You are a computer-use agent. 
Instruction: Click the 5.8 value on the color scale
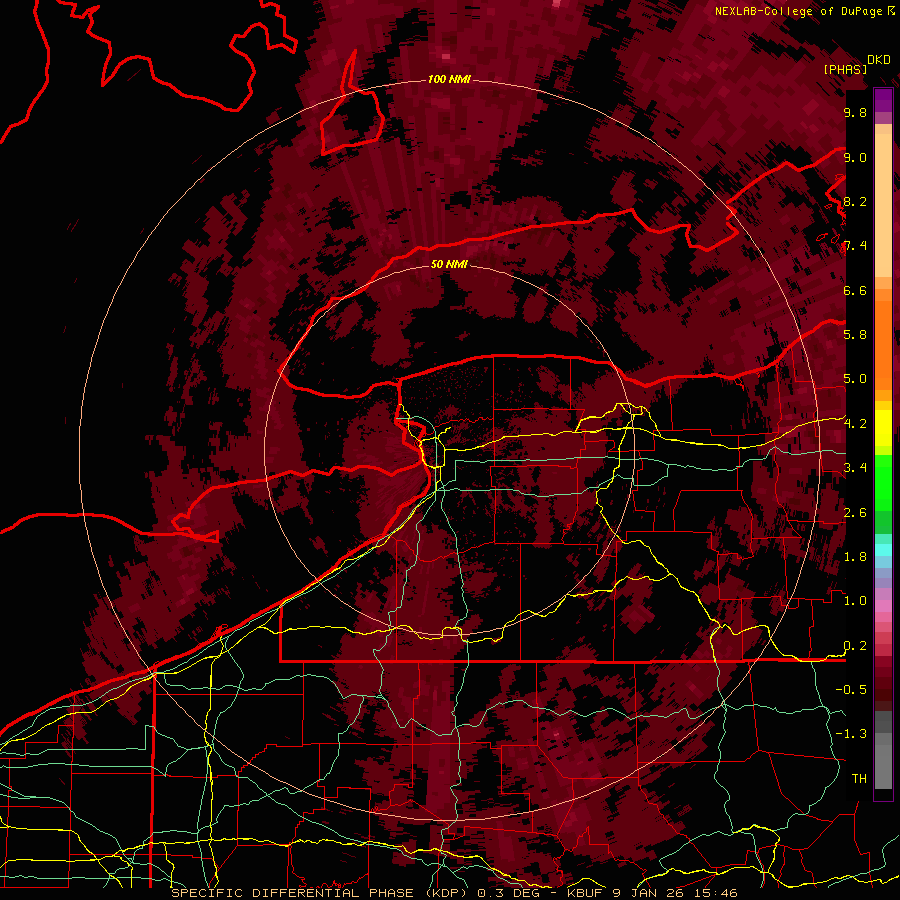coord(855,335)
